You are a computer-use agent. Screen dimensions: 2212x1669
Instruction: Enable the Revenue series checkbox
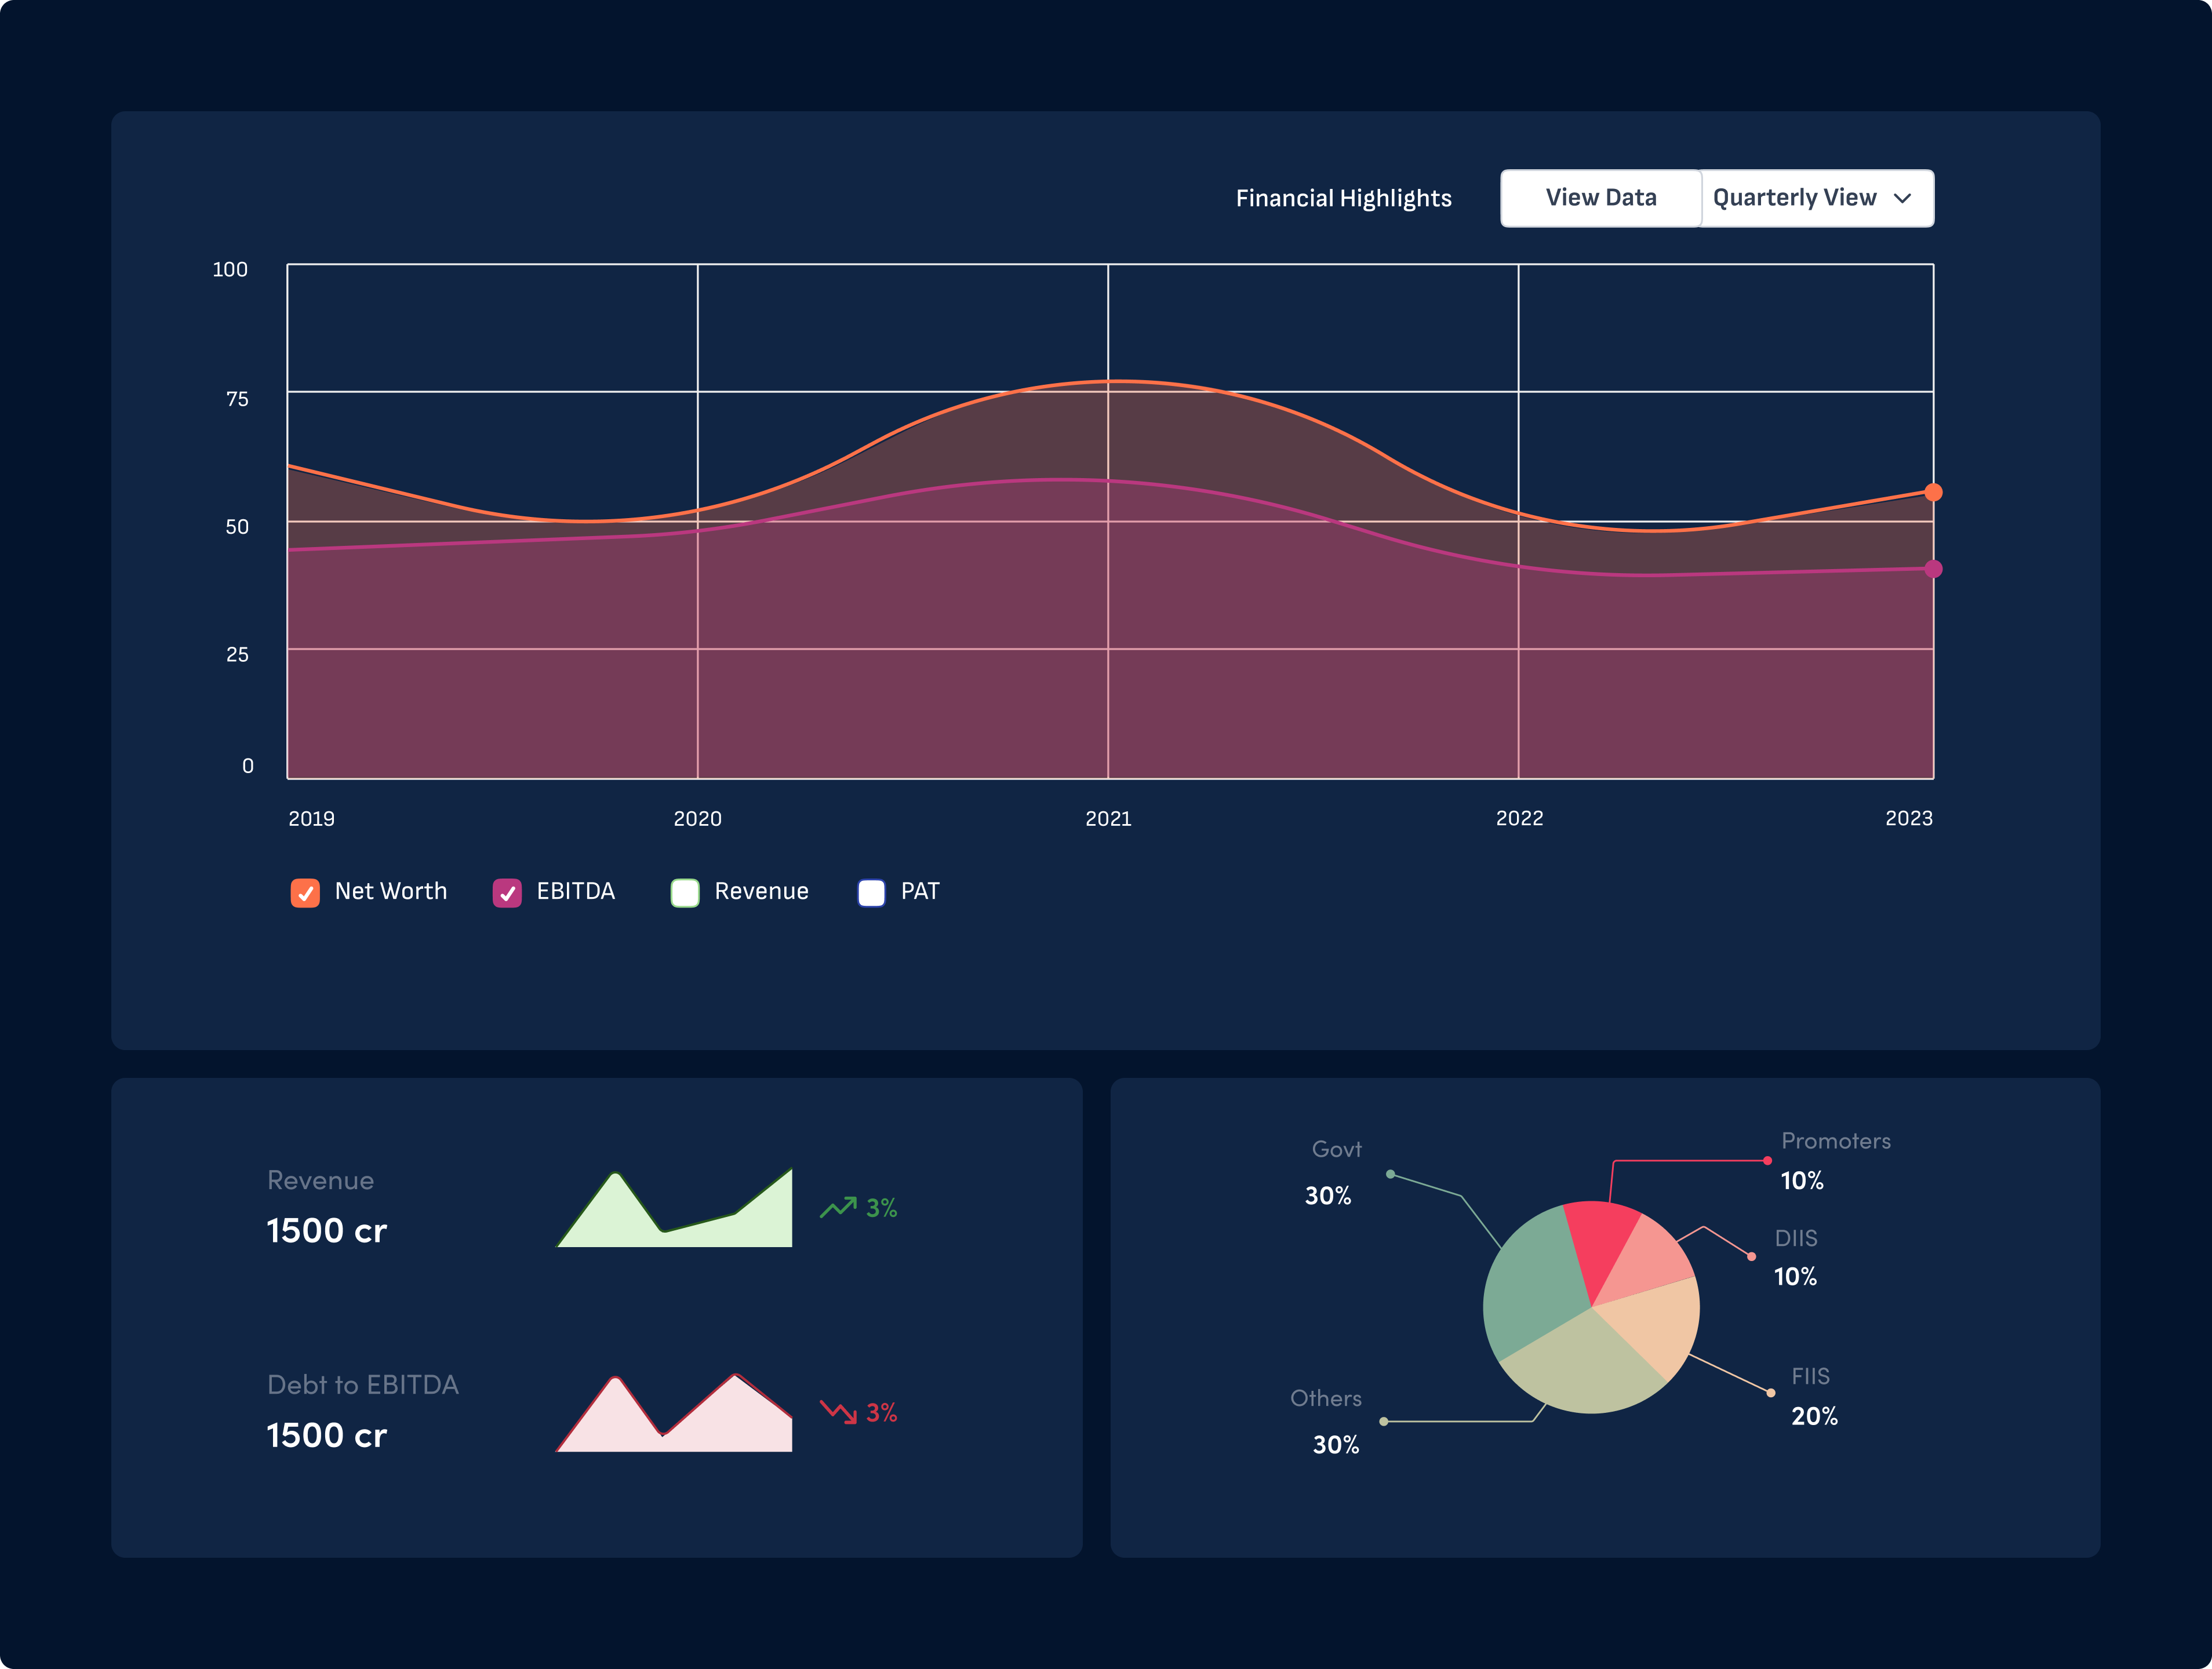[x=685, y=892]
